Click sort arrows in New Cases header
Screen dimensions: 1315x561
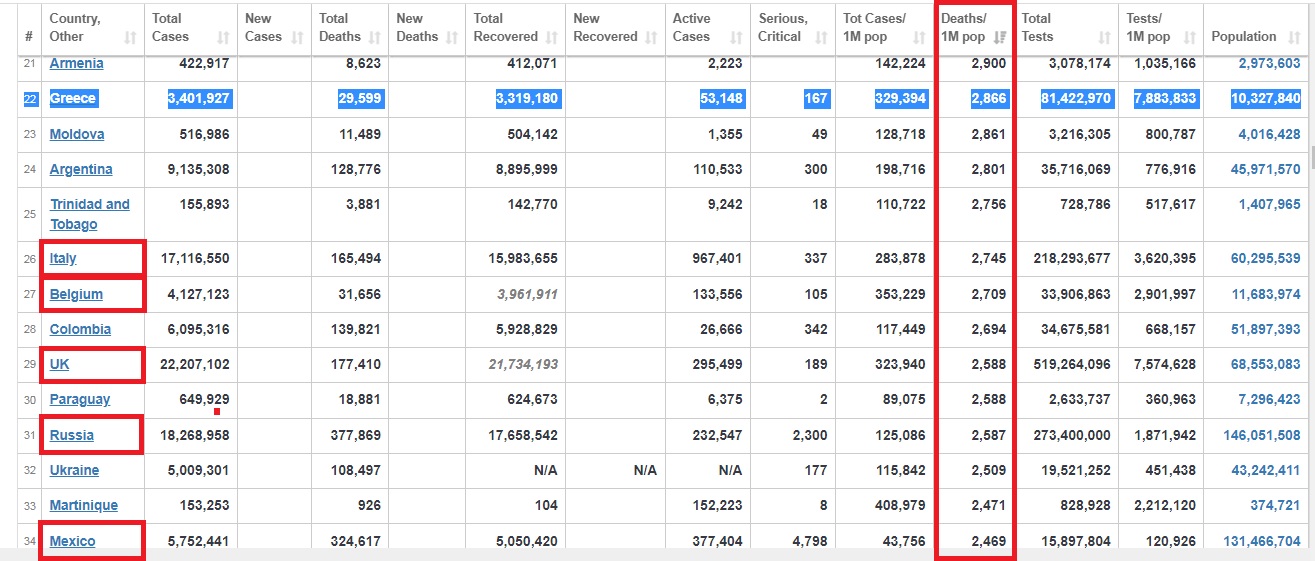297,37
